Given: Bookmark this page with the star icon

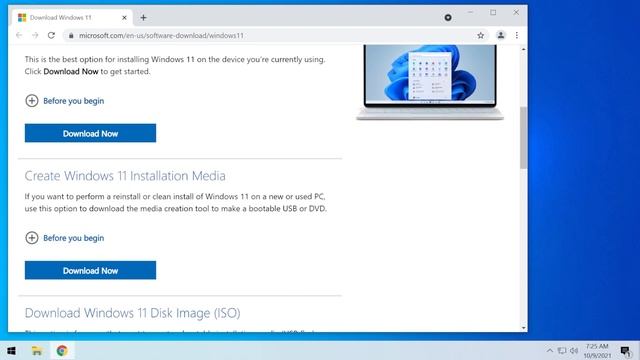Looking at the screenshot, I should [x=480, y=36].
